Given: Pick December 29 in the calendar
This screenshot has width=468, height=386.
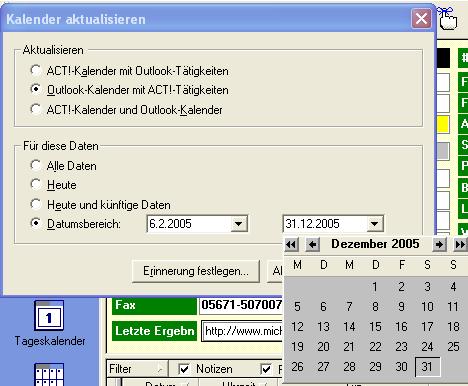Looking at the screenshot, I should tap(375, 367).
